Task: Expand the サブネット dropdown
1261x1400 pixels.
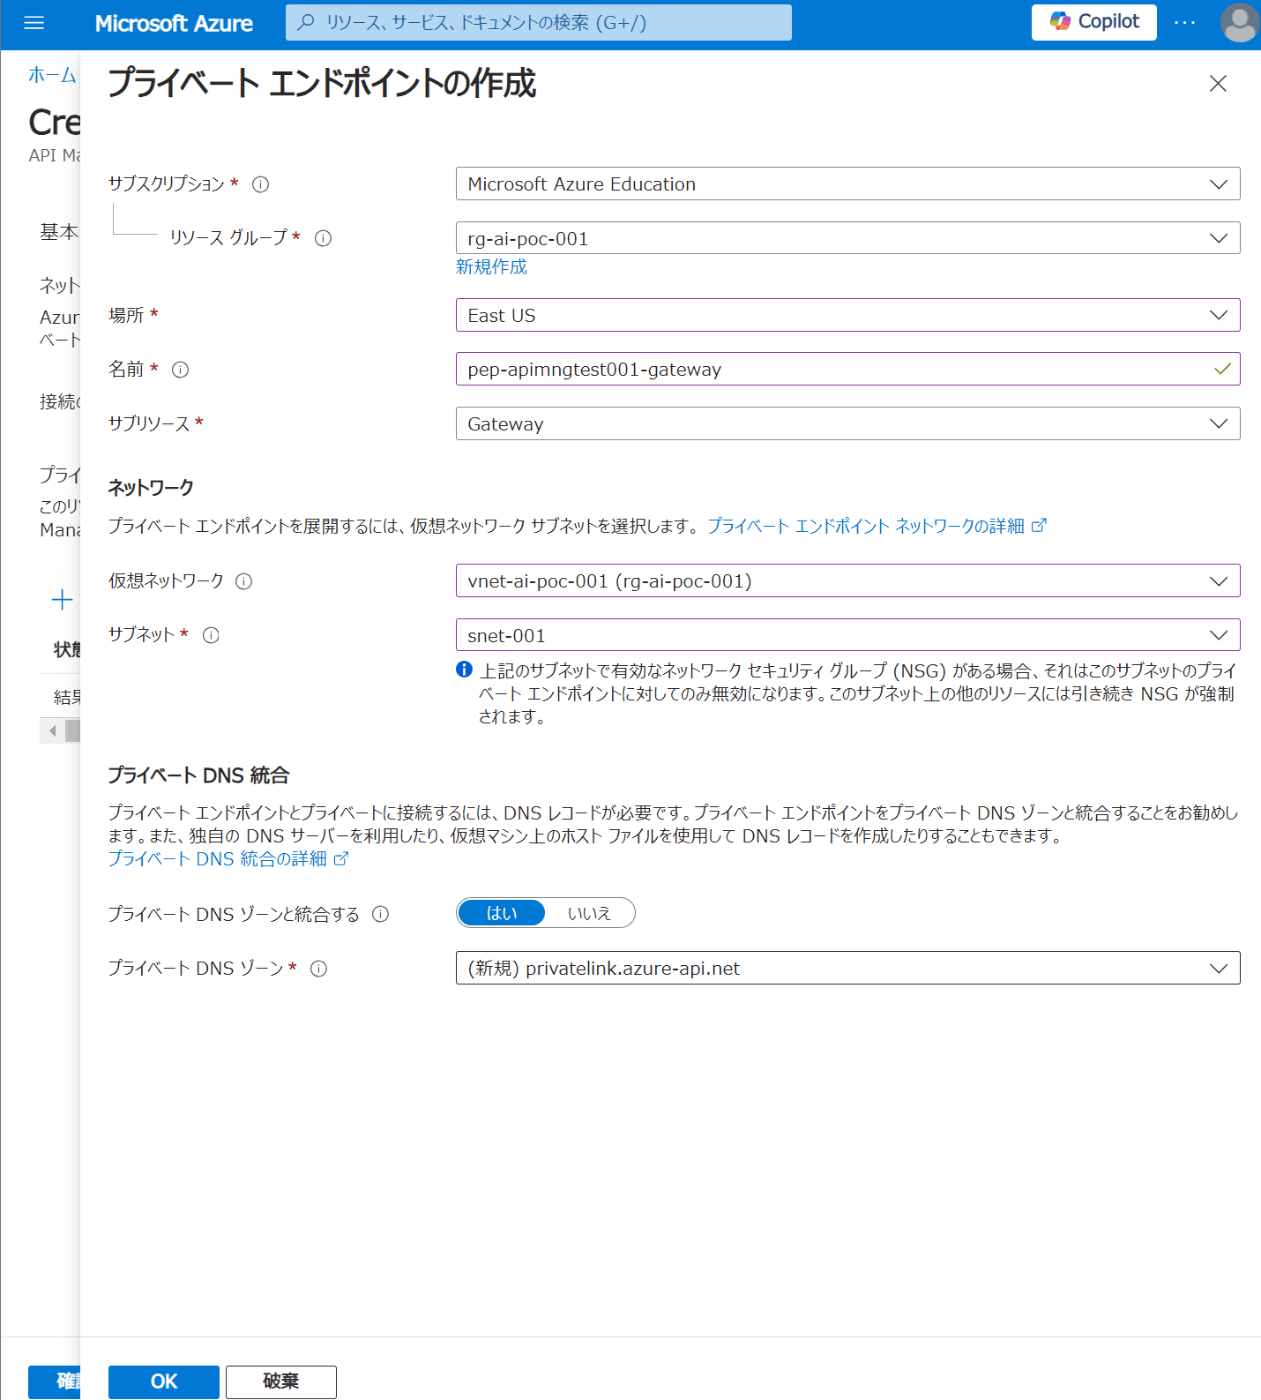Action: click(1218, 634)
